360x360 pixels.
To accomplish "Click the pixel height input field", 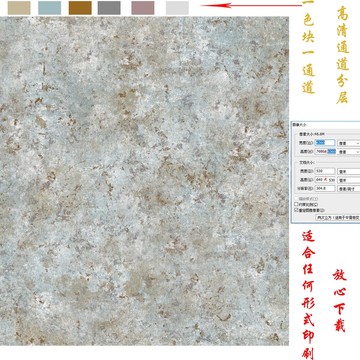I will (325, 151).
